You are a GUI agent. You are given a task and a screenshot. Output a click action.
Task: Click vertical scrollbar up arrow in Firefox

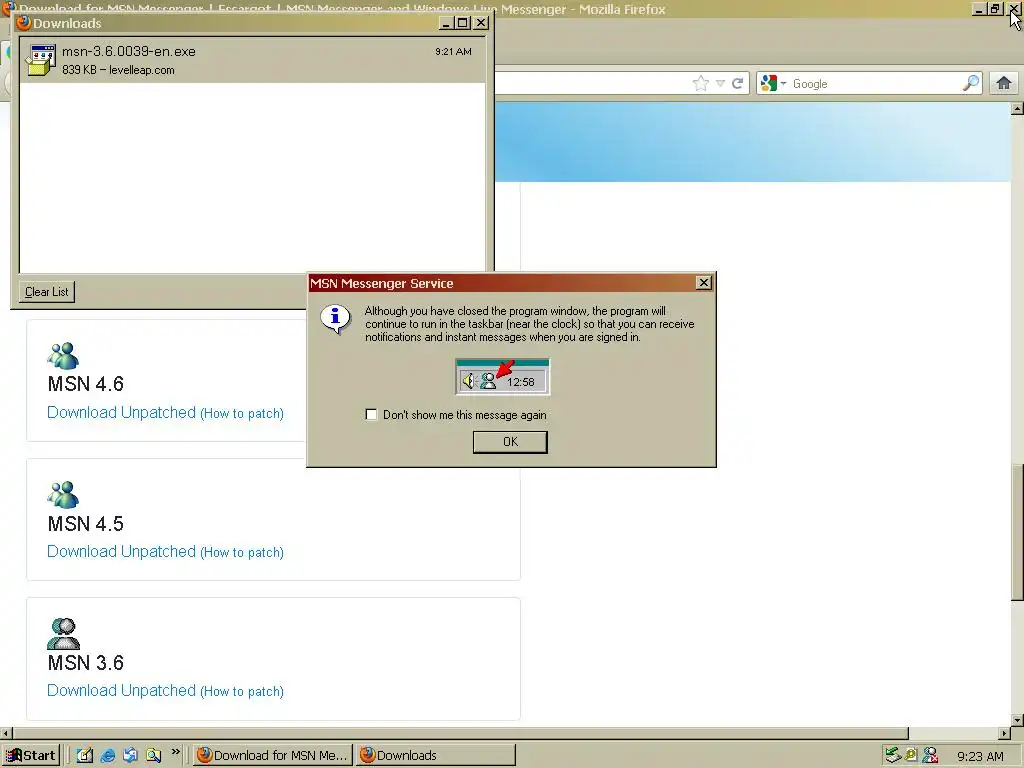tap(1017, 108)
